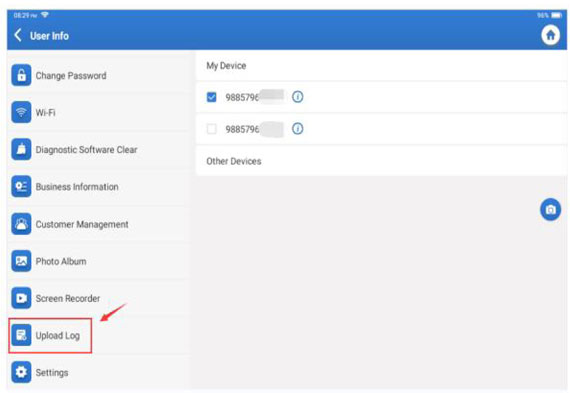Tap the Settings gear icon
570x393 pixels.
click(21, 372)
